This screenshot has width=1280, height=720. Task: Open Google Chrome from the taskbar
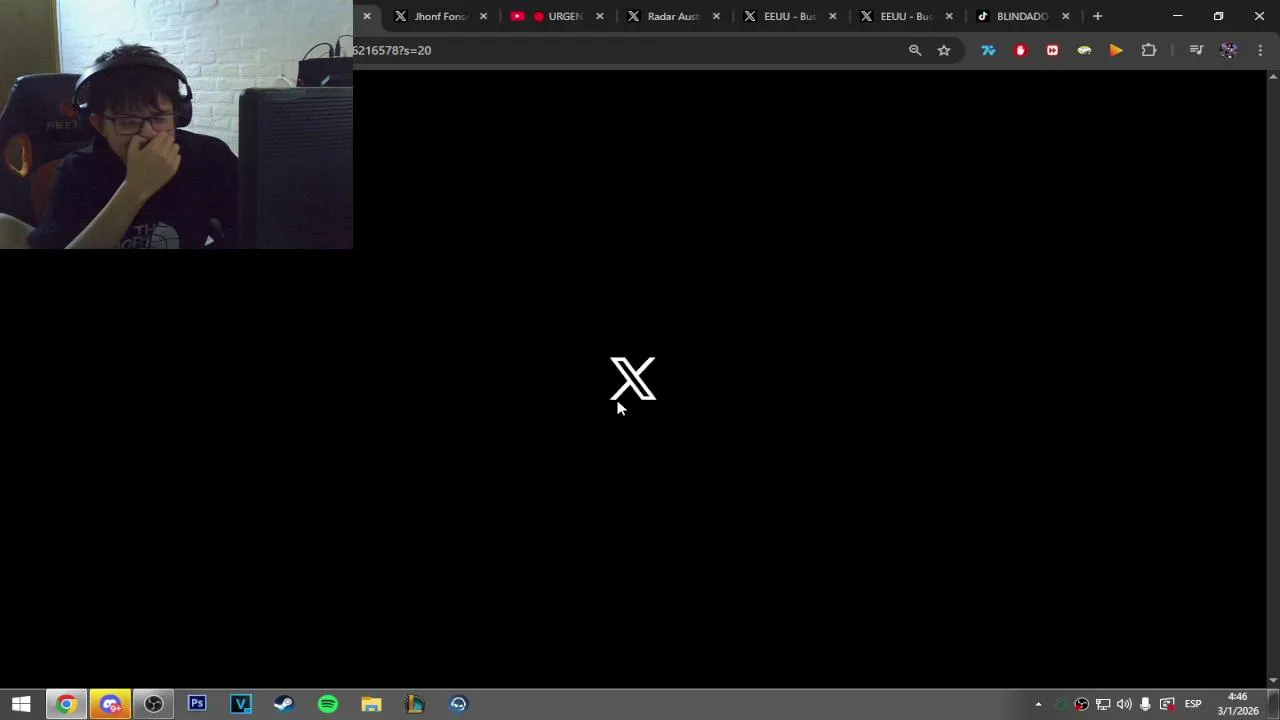point(66,704)
